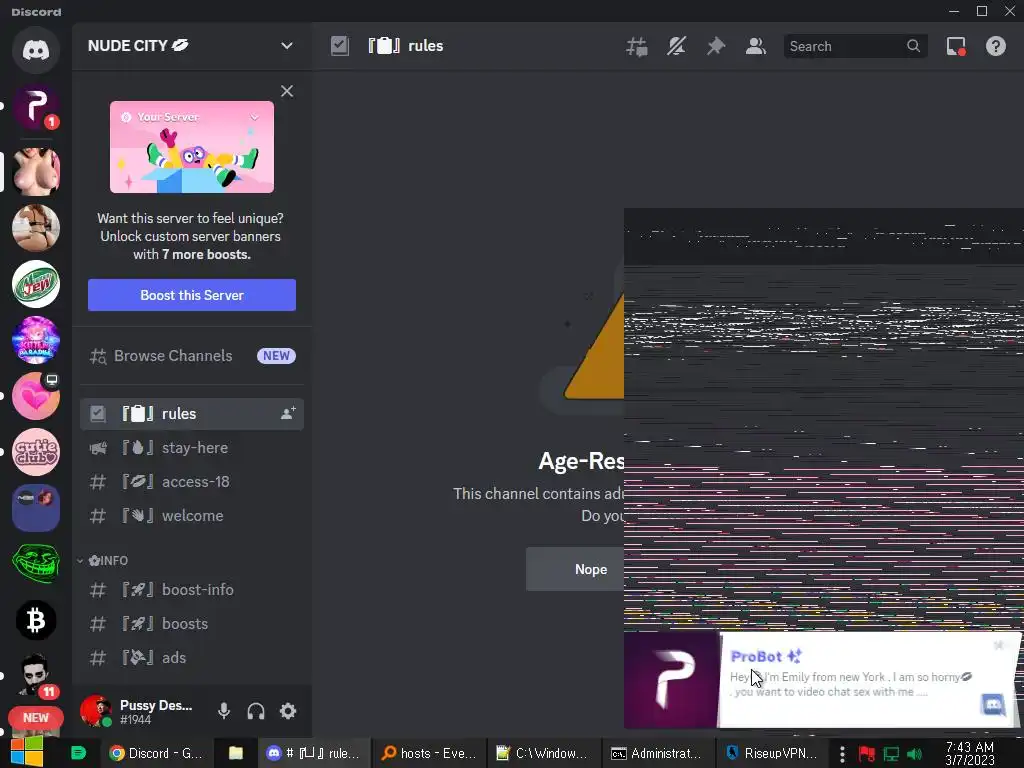The image size is (1024, 768).
Task: Click the red flag tray icon
Action: click(867, 754)
